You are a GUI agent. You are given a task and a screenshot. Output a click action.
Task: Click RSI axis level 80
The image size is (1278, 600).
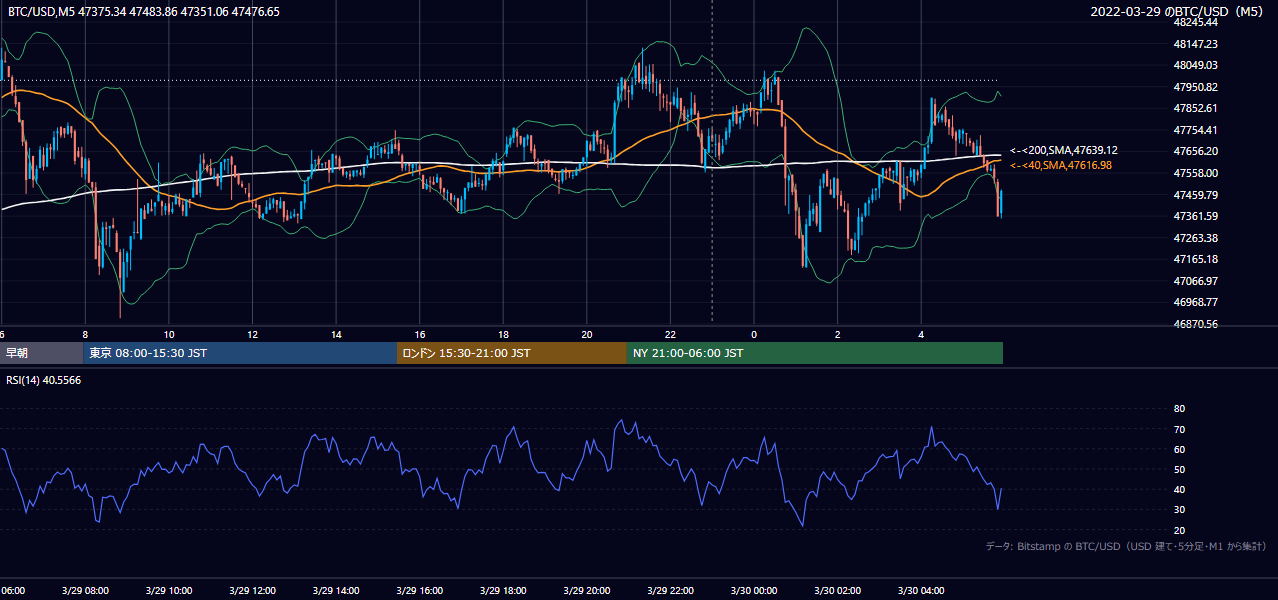pos(1179,409)
